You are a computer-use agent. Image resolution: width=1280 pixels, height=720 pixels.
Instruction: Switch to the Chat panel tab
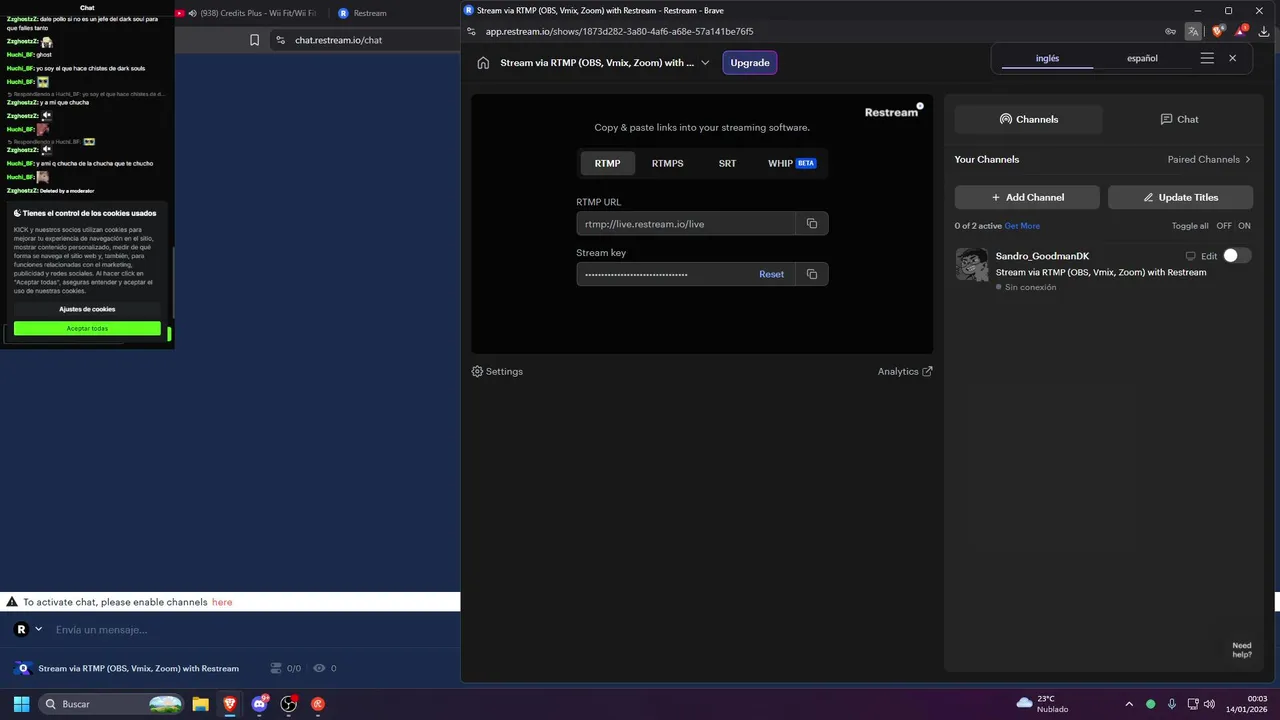pyautogui.click(x=1179, y=119)
